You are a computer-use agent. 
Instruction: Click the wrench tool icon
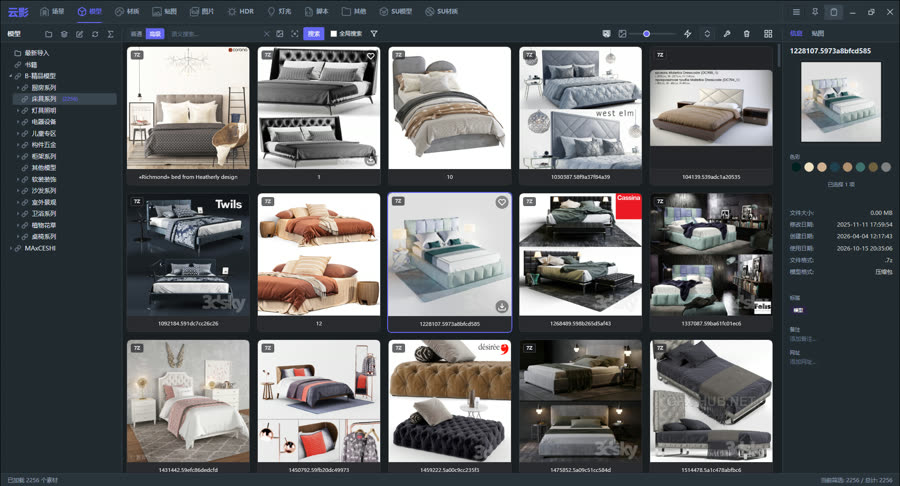(x=727, y=34)
